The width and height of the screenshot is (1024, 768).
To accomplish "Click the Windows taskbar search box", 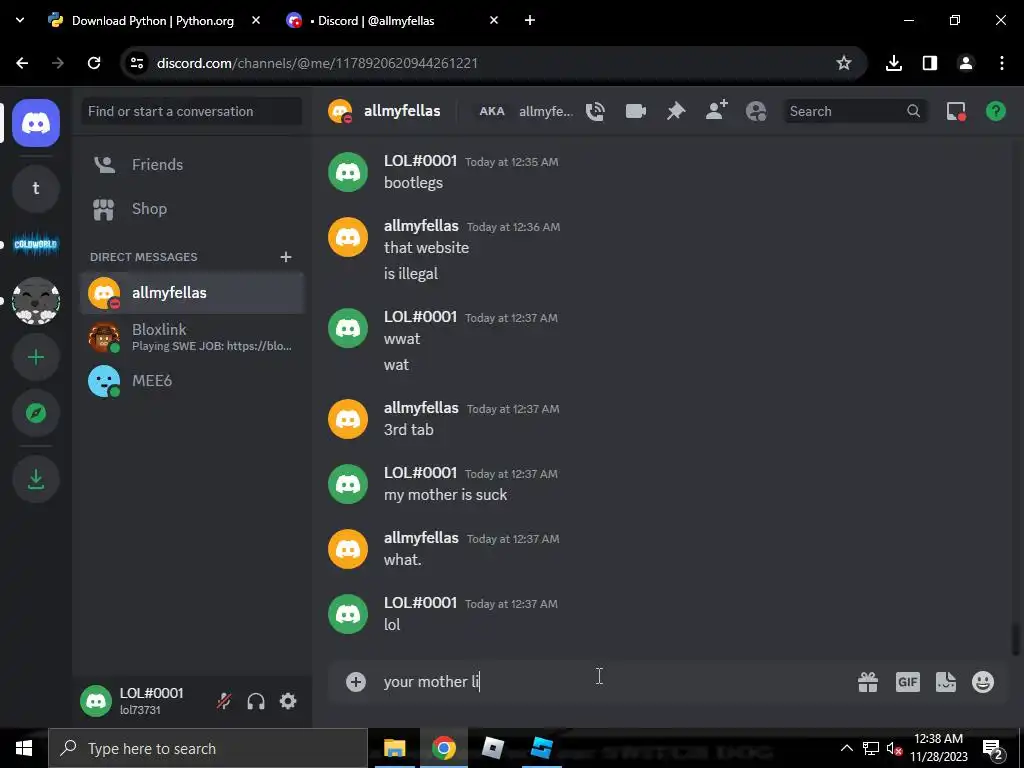I will pyautogui.click(x=208, y=748).
